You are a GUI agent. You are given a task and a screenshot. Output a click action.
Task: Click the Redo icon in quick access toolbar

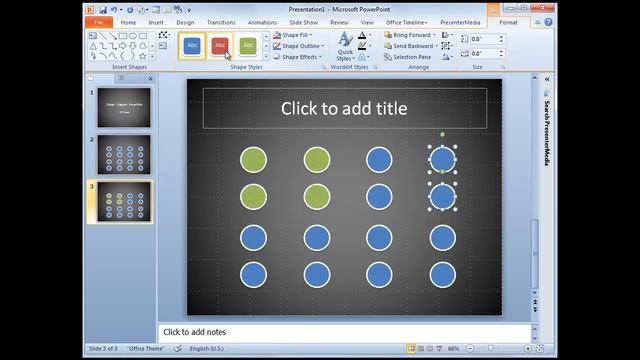[130, 9]
